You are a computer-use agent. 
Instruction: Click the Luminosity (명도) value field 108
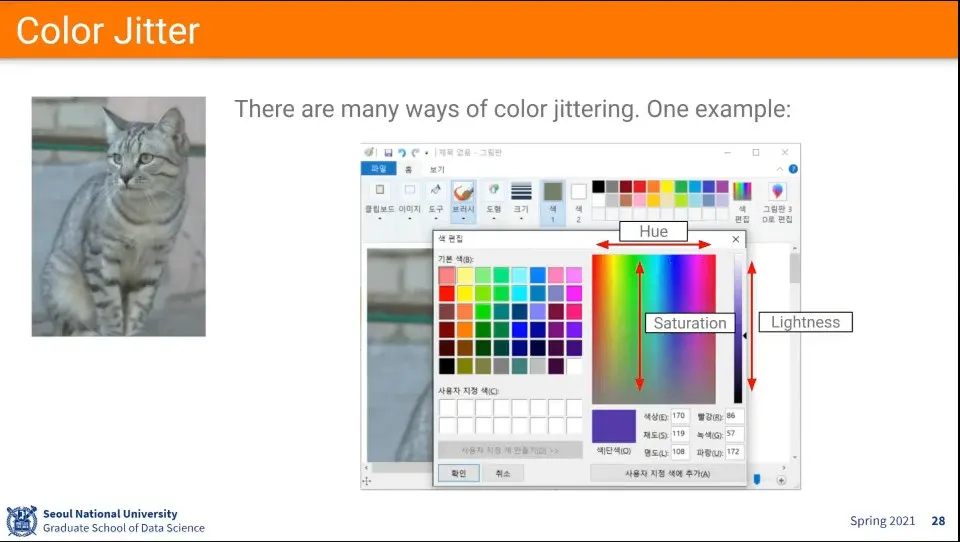(680, 452)
